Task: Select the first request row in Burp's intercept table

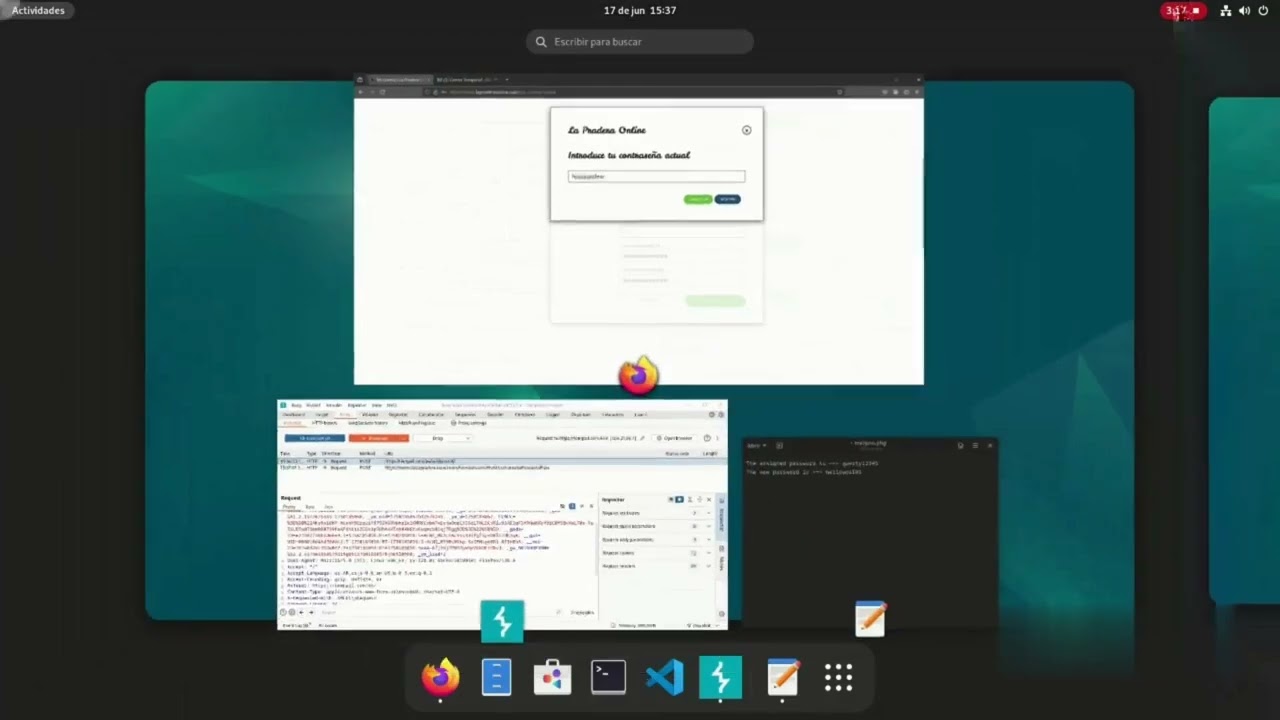Action: (x=500, y=461)
